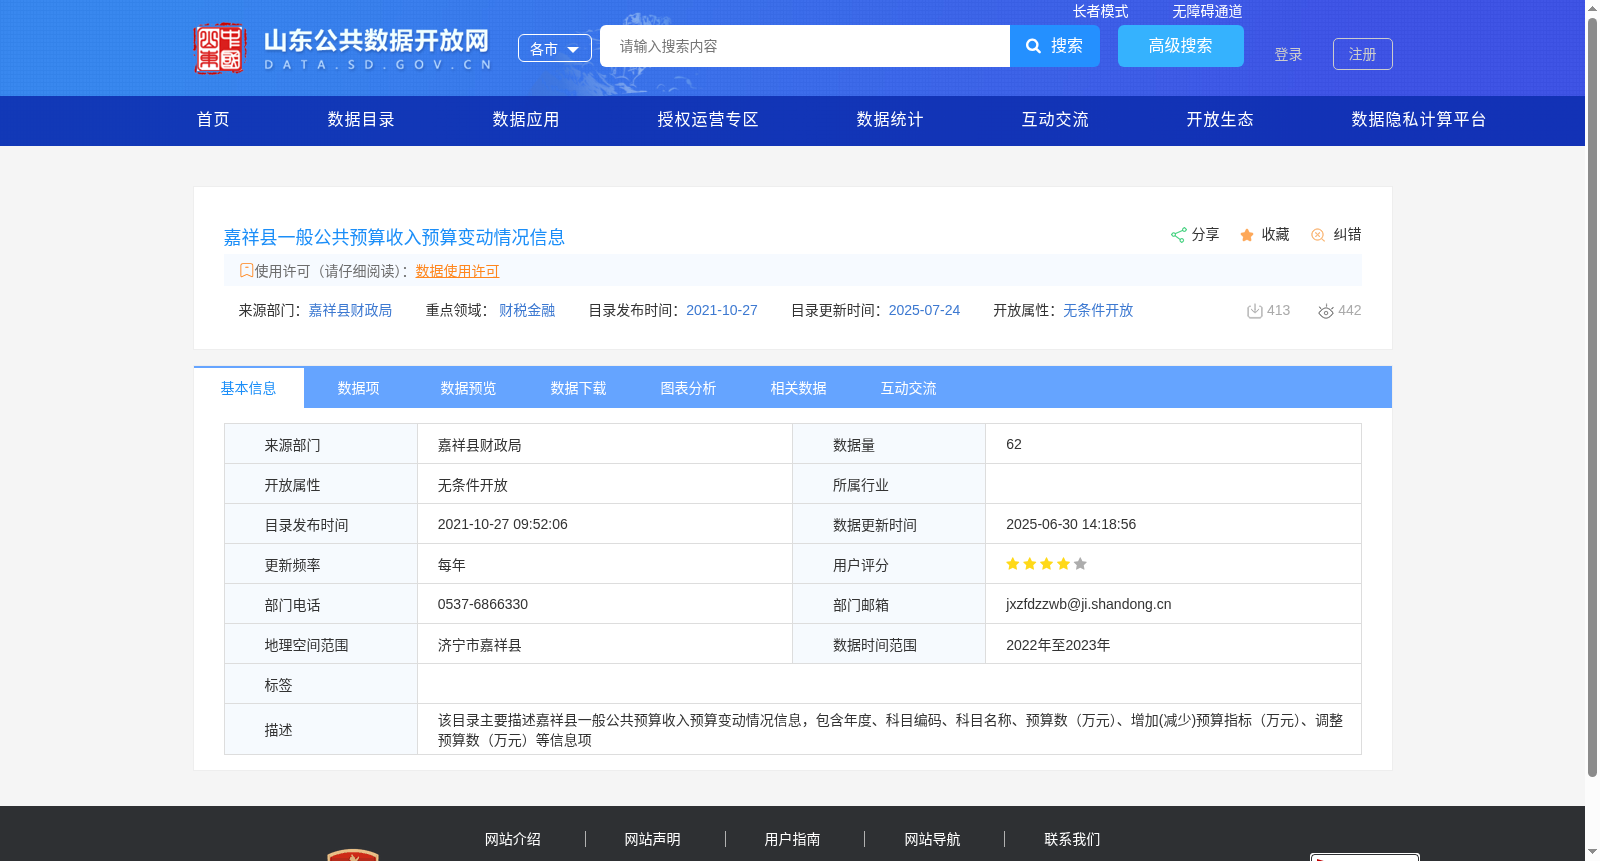Switch to the 图表分析 tab
Image resolution: width=1600 pixels, height=861 pixels.
(689, 388)
